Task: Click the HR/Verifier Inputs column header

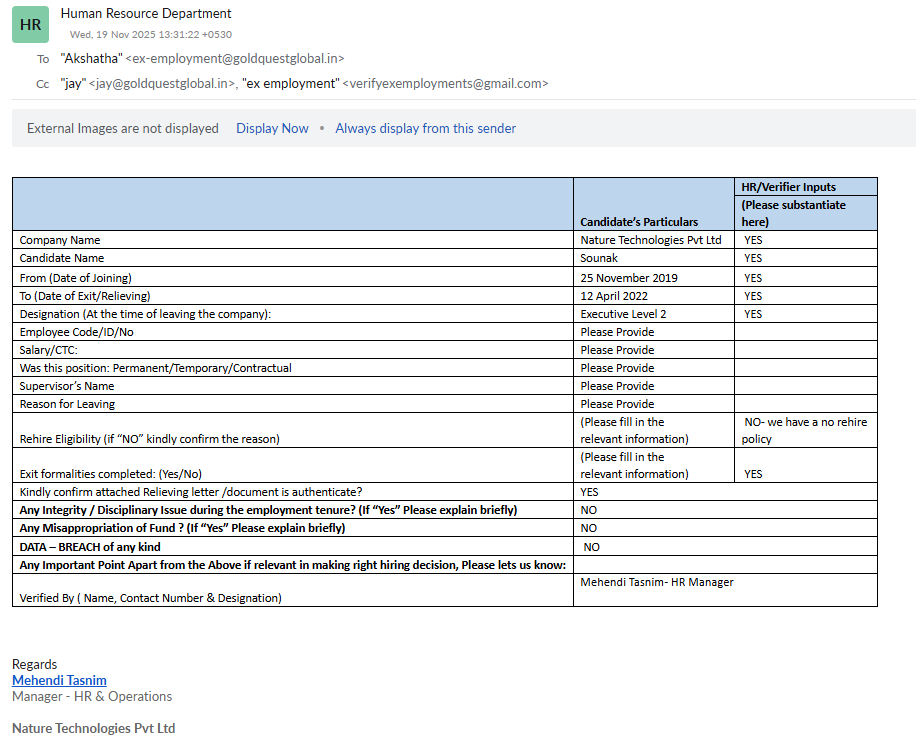Action: coord(788,187)
